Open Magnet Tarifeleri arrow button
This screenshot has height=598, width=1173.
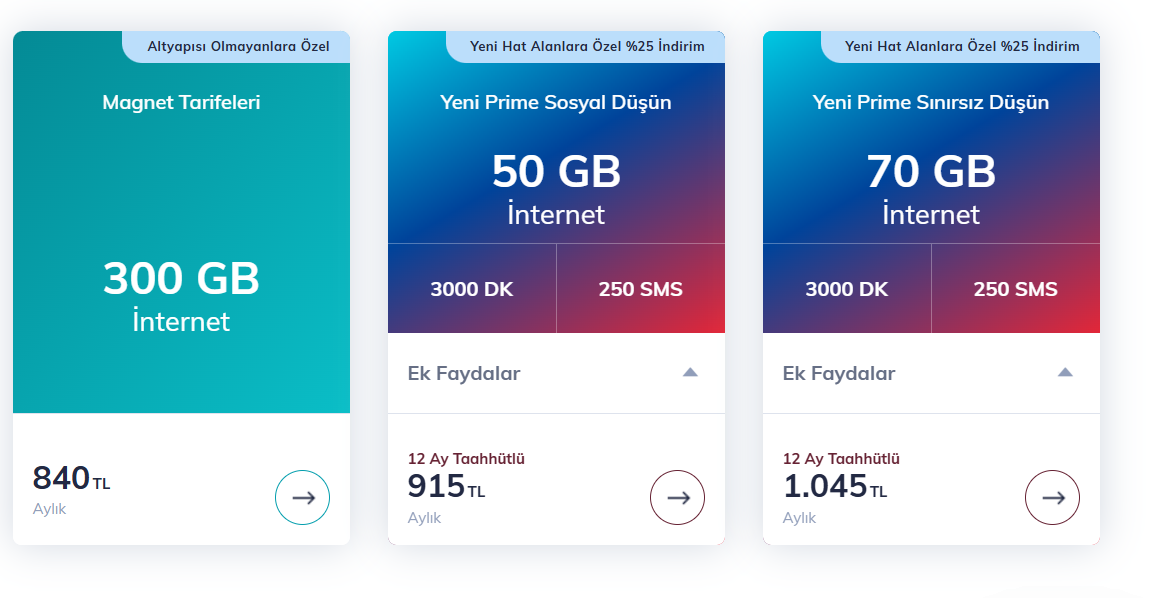click(x=302, y=497)
